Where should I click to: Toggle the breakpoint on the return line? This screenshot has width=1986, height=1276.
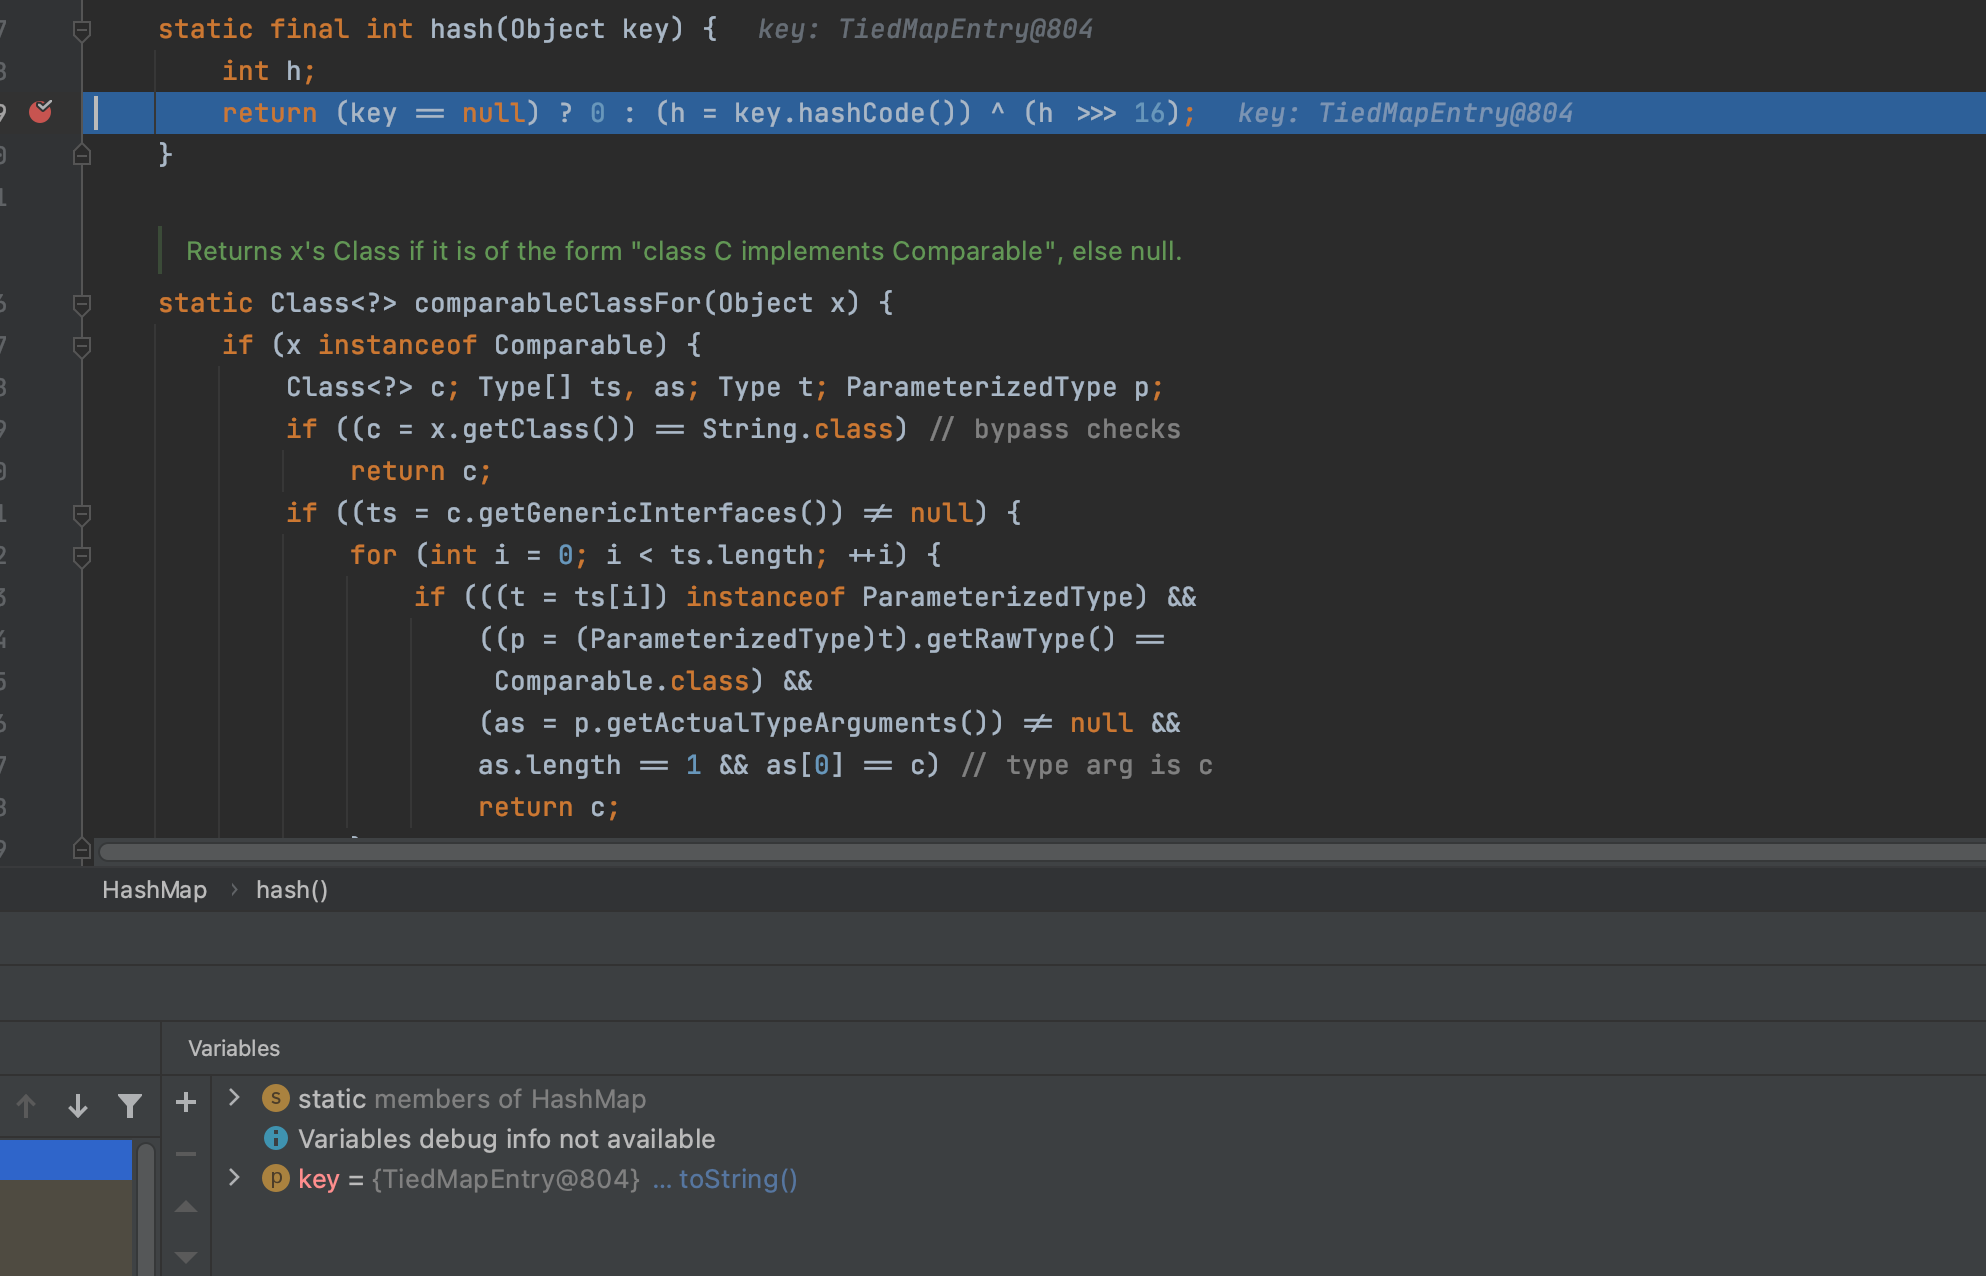coord(41,111)
